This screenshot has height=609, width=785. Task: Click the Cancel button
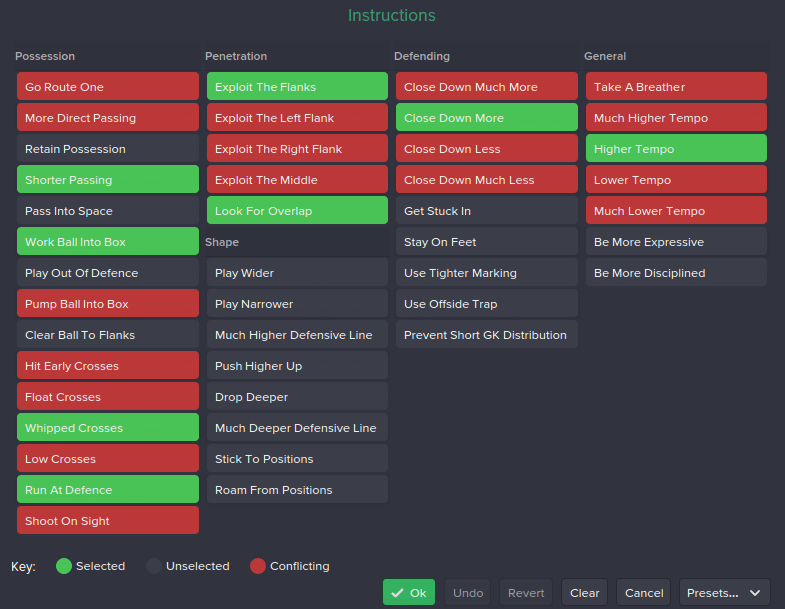[x=643, y=592]
